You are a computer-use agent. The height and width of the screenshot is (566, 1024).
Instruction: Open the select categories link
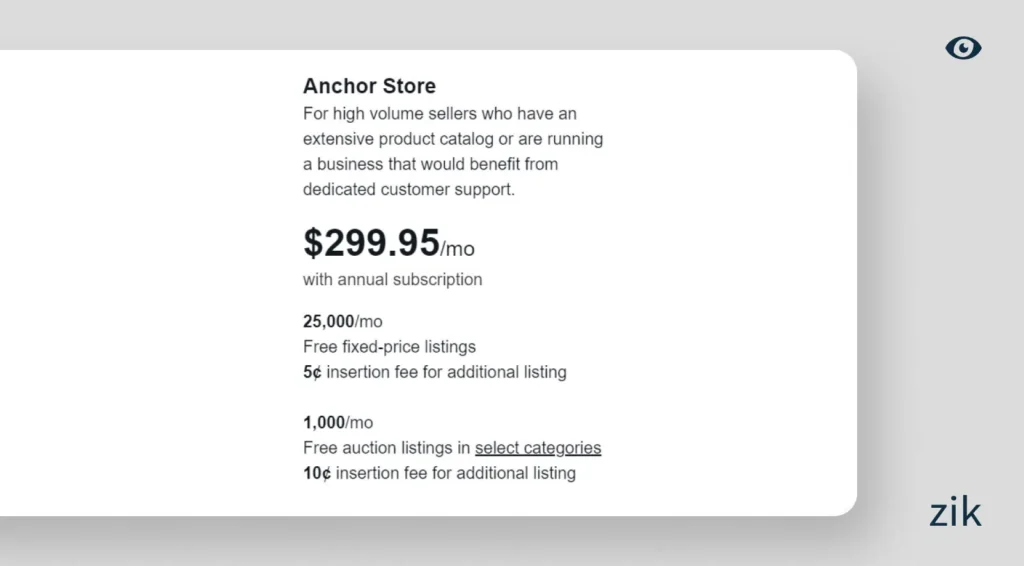coord(538,448)
